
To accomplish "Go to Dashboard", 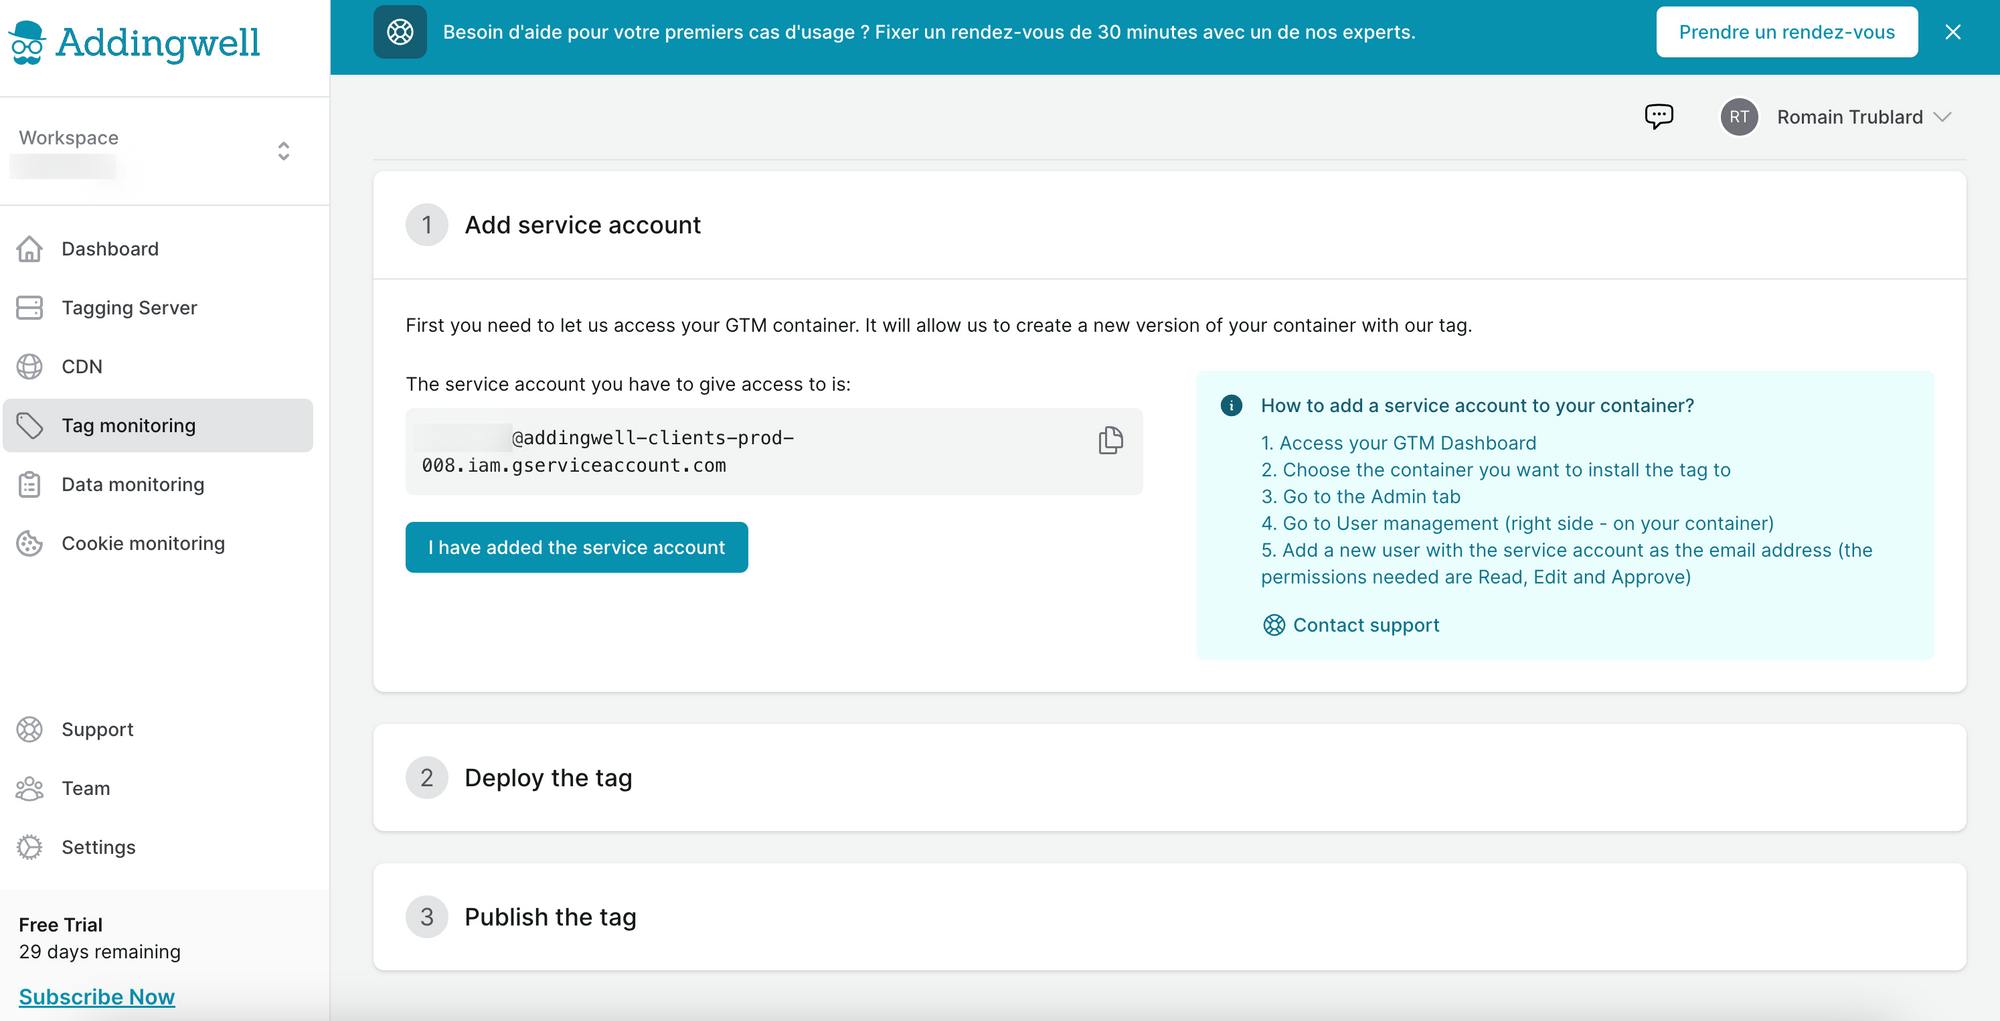I will (x=158, y=249).
